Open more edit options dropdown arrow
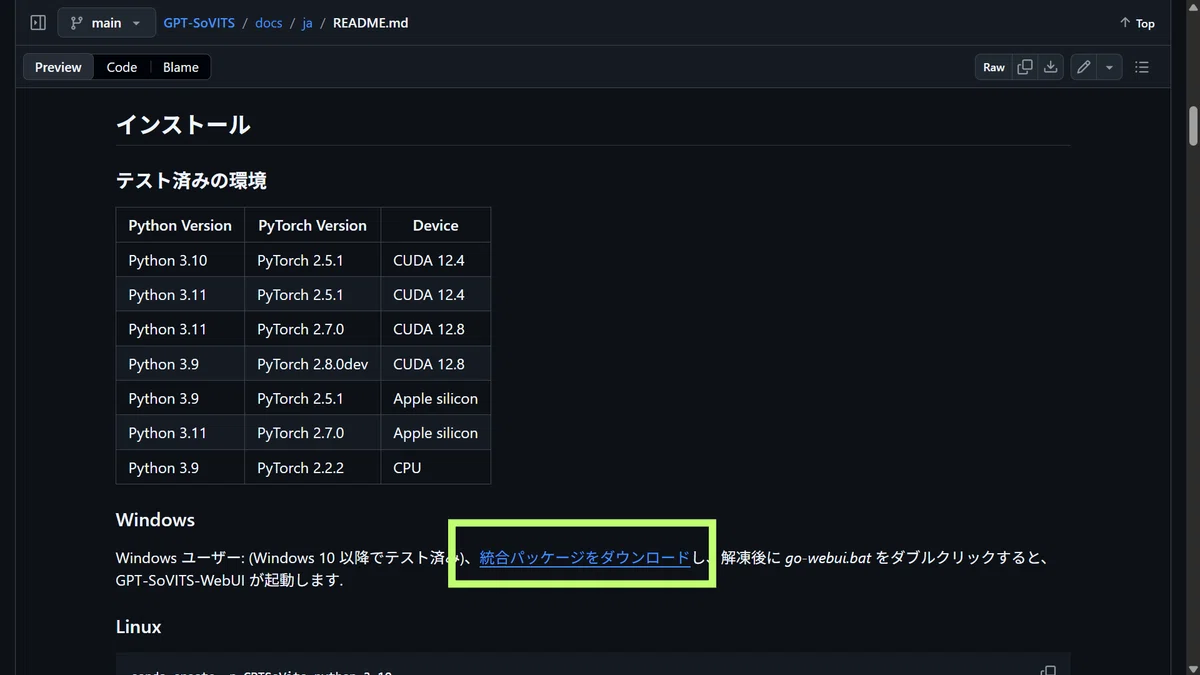Screen dimensions: 1200x675 coord(1109,67)
